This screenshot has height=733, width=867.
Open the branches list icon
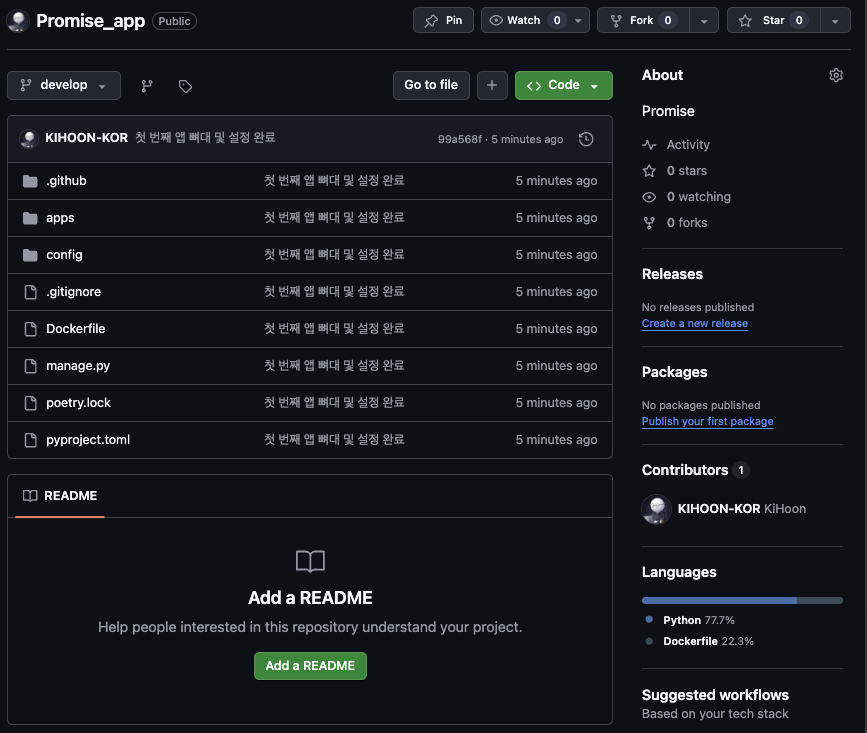[147, 86]
